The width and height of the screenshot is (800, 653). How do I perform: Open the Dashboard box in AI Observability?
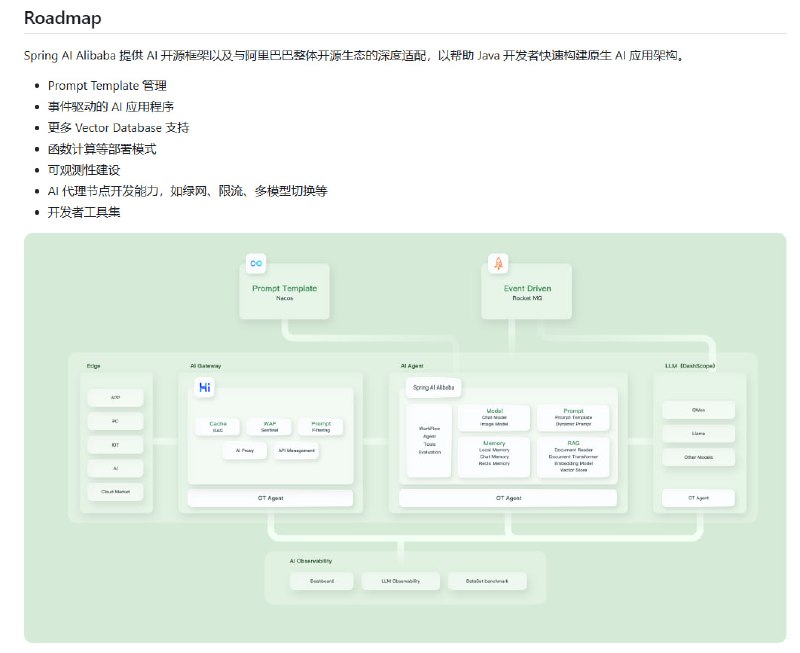323,580
